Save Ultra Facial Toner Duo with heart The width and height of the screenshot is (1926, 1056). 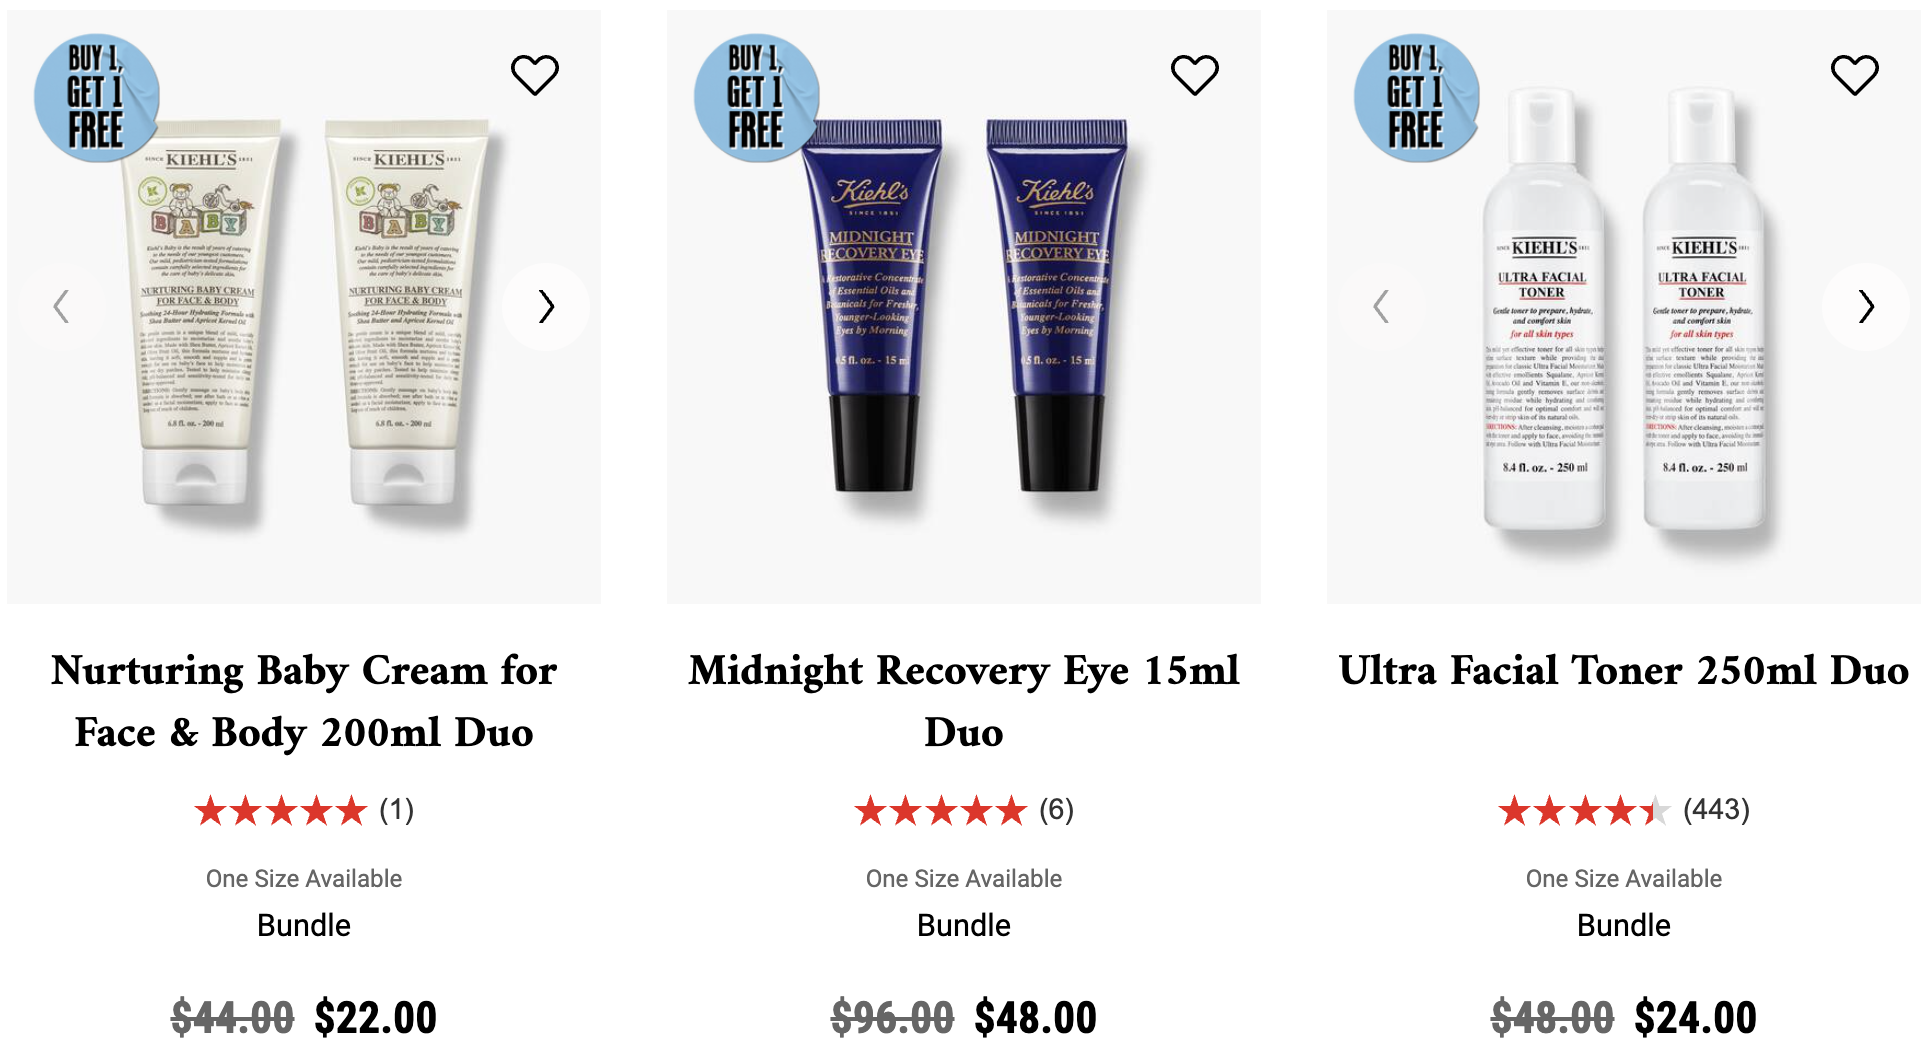1854,75
